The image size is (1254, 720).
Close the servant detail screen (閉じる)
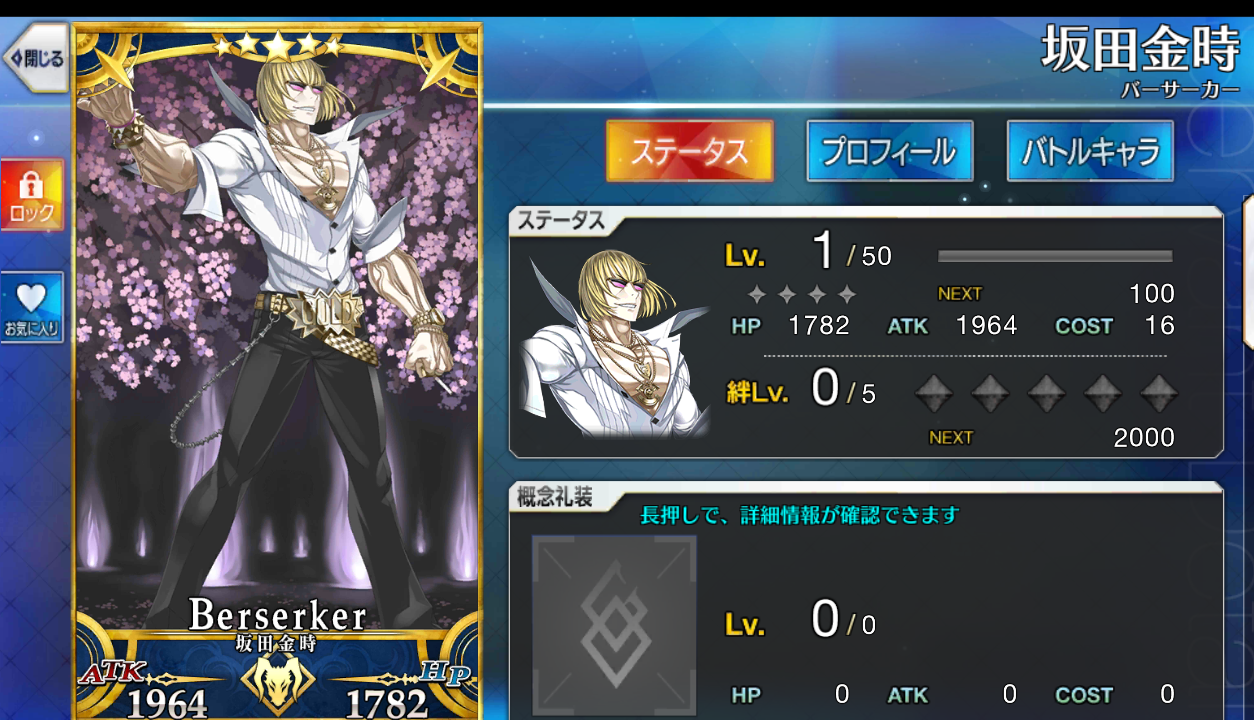35,58
